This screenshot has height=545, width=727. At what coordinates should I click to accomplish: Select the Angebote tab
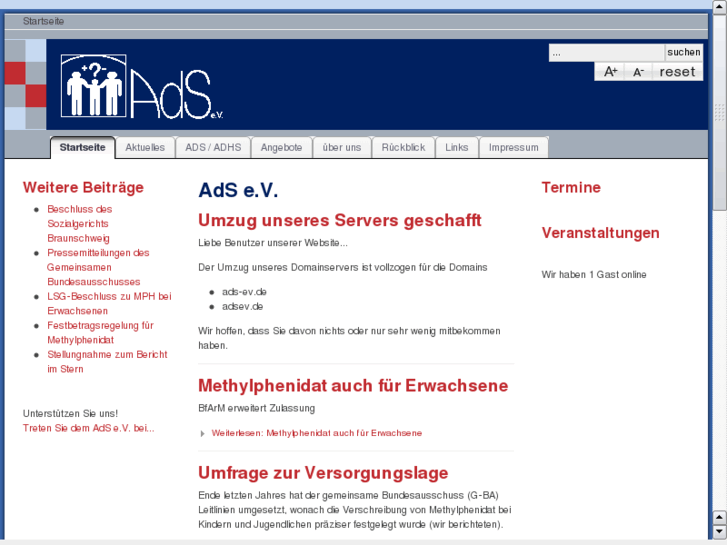[281, 147]
